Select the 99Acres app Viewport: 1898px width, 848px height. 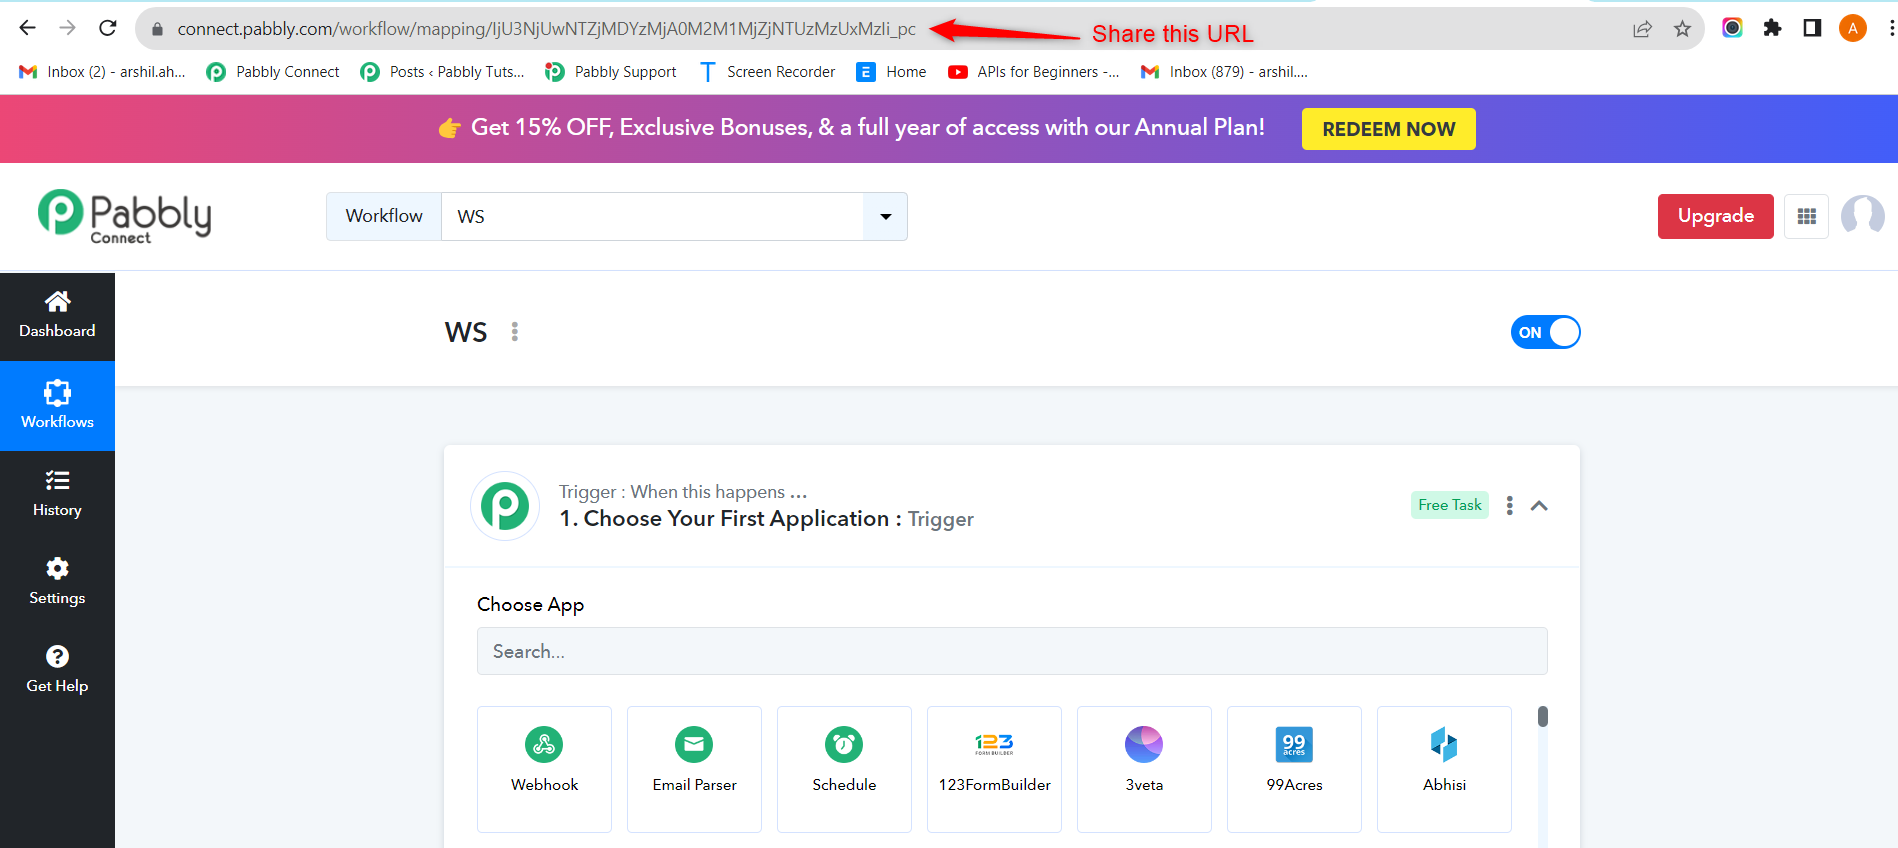click(1294, 769)
